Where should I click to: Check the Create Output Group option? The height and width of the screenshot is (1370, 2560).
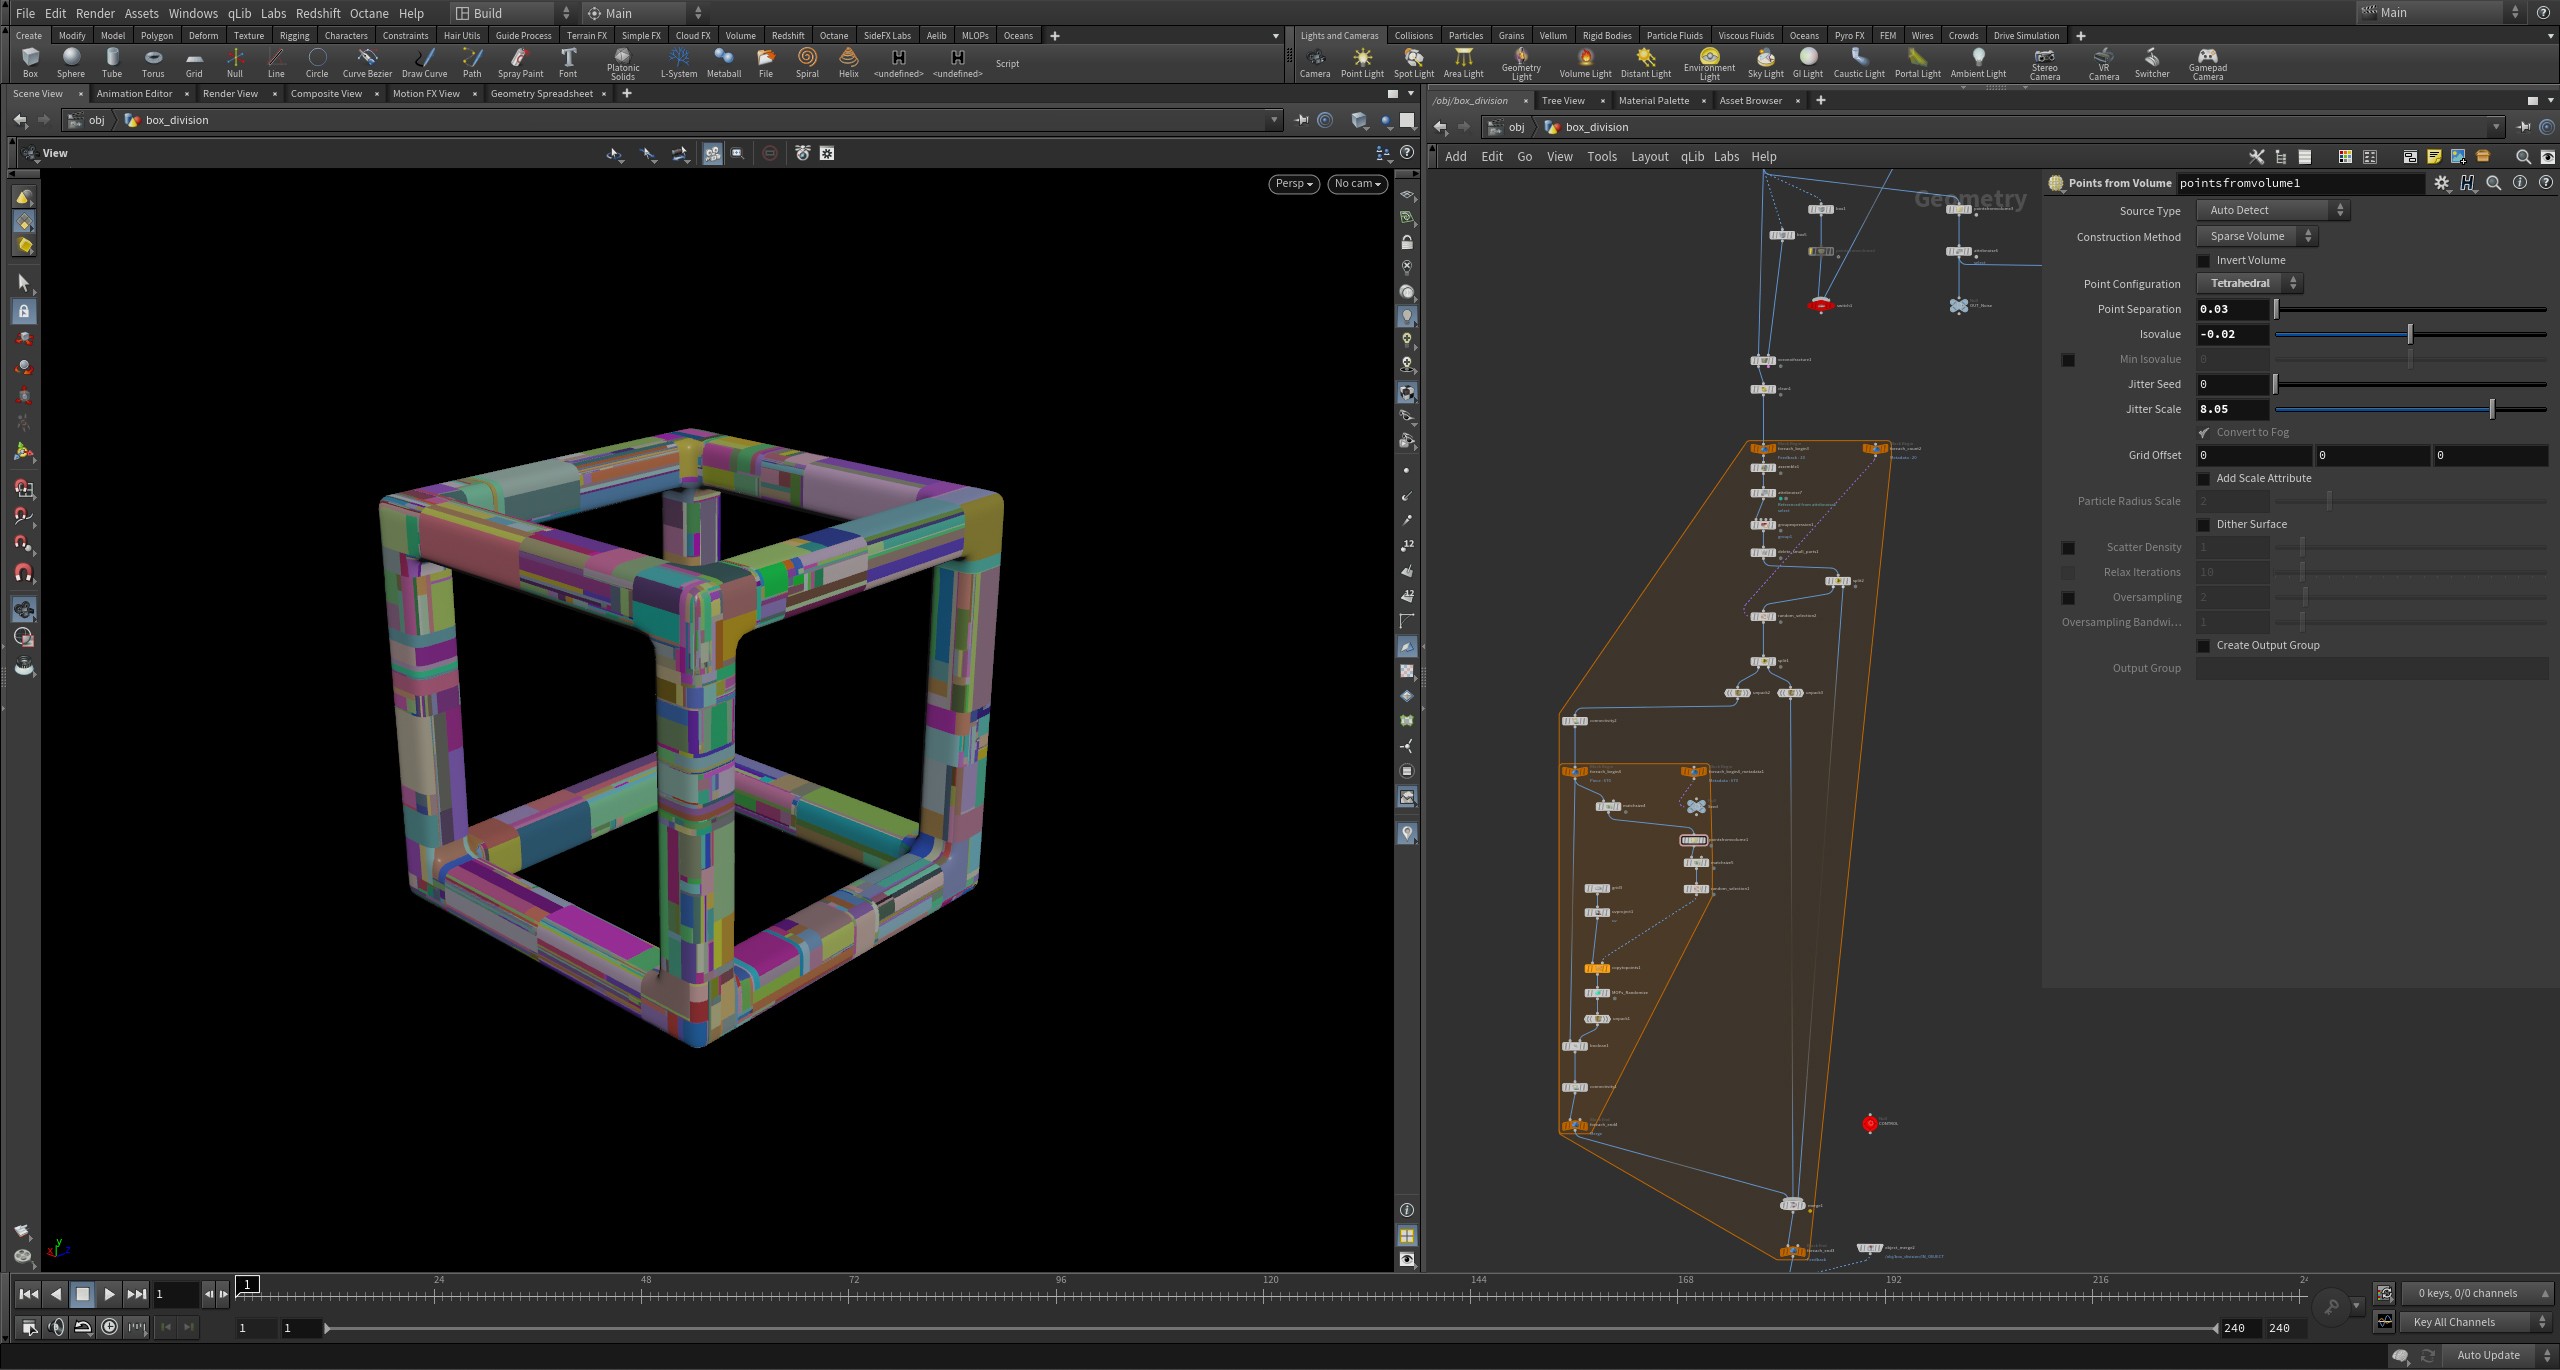coord(2203,646)
